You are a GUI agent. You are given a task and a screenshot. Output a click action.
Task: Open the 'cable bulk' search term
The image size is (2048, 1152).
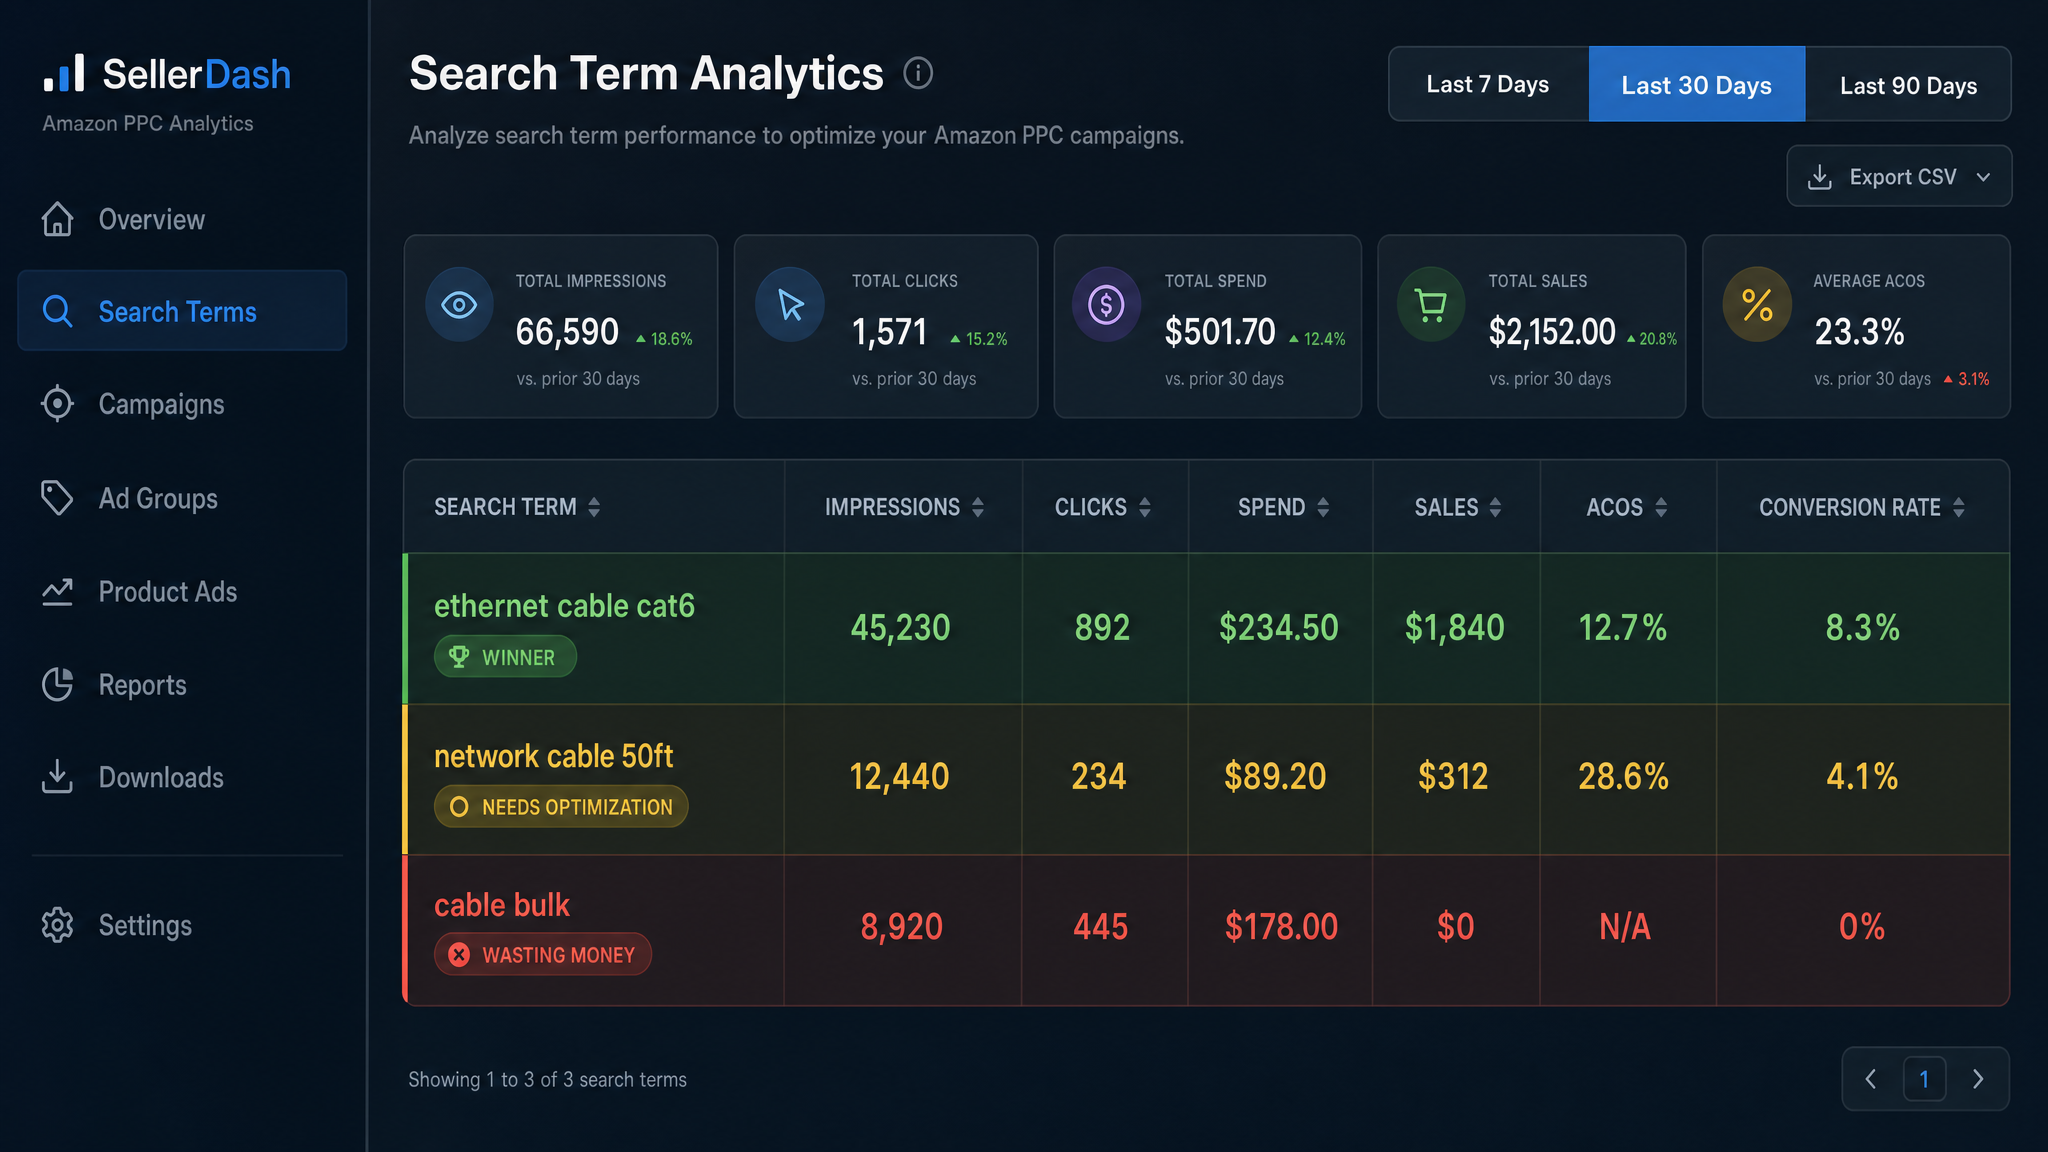[x=501, y=905]
